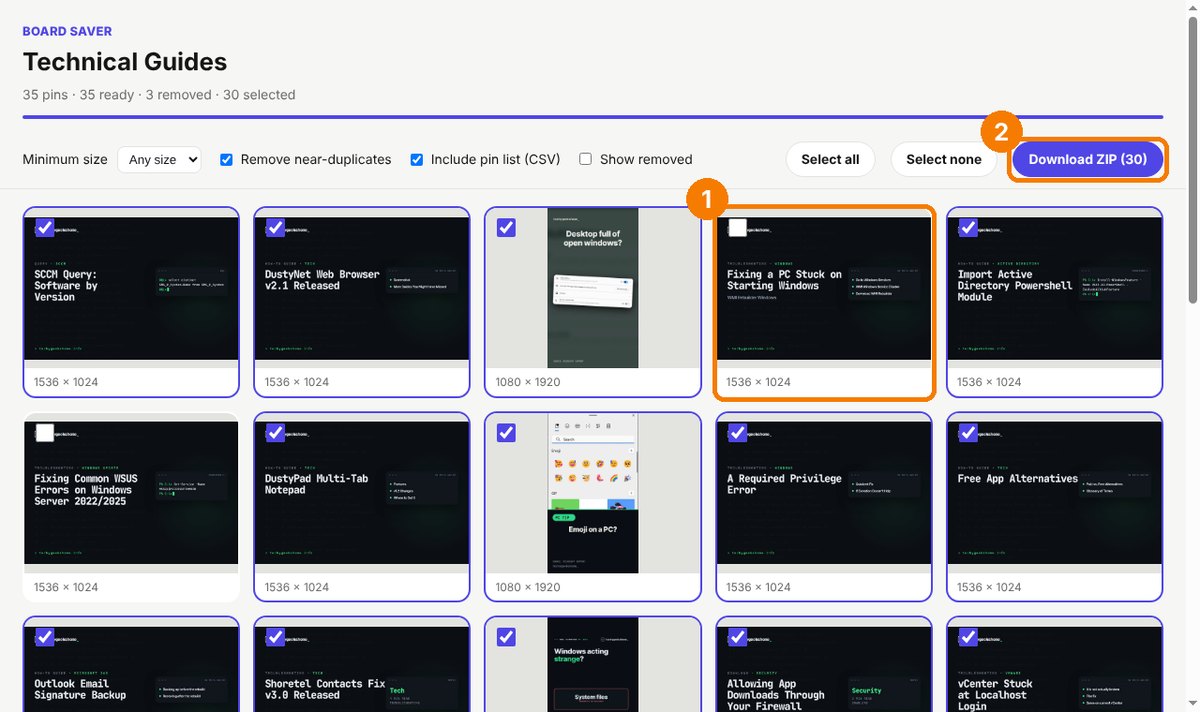This screenshot has height=712, width=1200.
Task: Uncheck the Outlook Email Signature Backup checkbox
Action: 45,637
